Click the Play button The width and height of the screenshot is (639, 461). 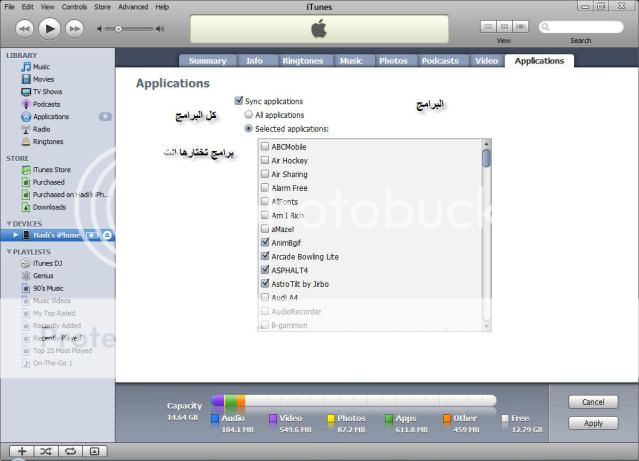coord(49,29)
